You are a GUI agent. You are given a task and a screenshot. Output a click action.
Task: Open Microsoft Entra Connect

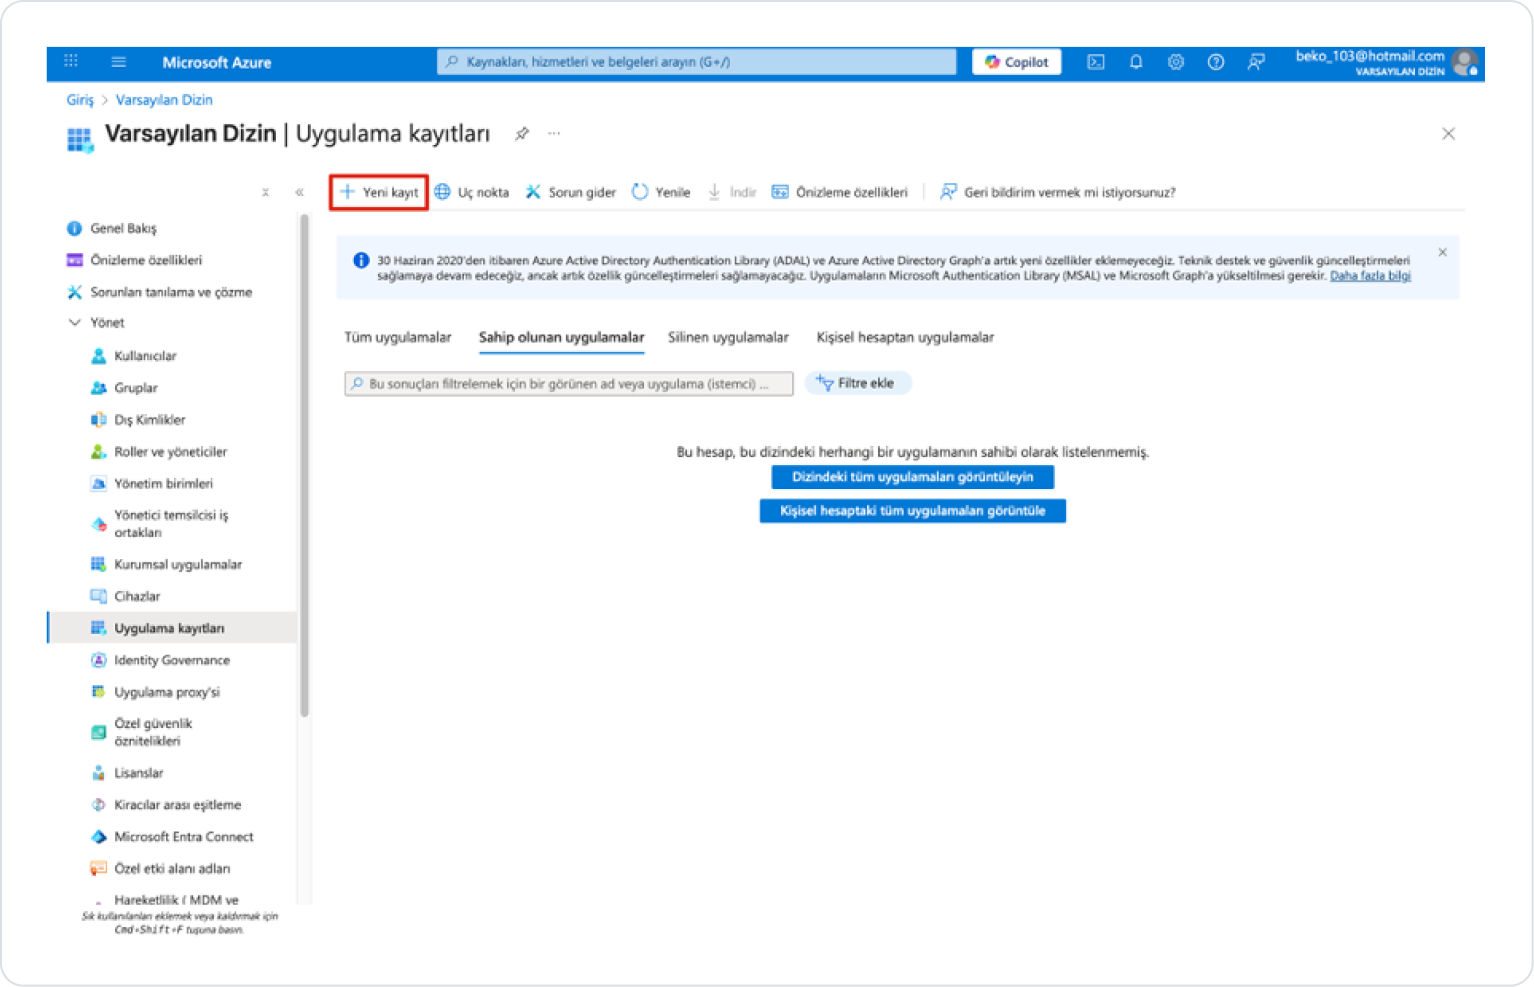(172, 838)
